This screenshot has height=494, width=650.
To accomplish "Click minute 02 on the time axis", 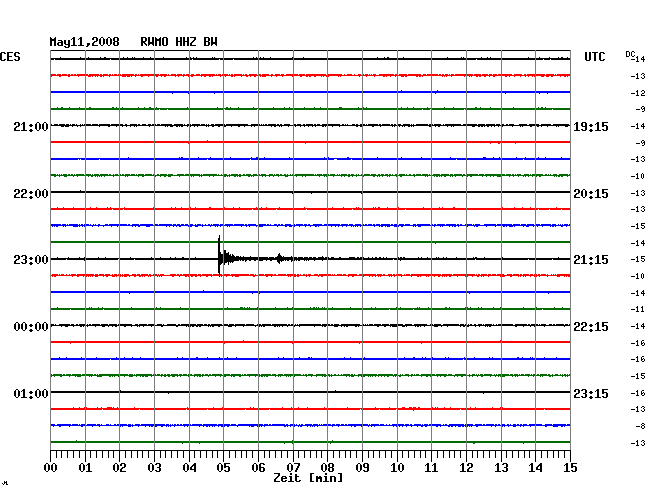I will (x=119, y=467).
